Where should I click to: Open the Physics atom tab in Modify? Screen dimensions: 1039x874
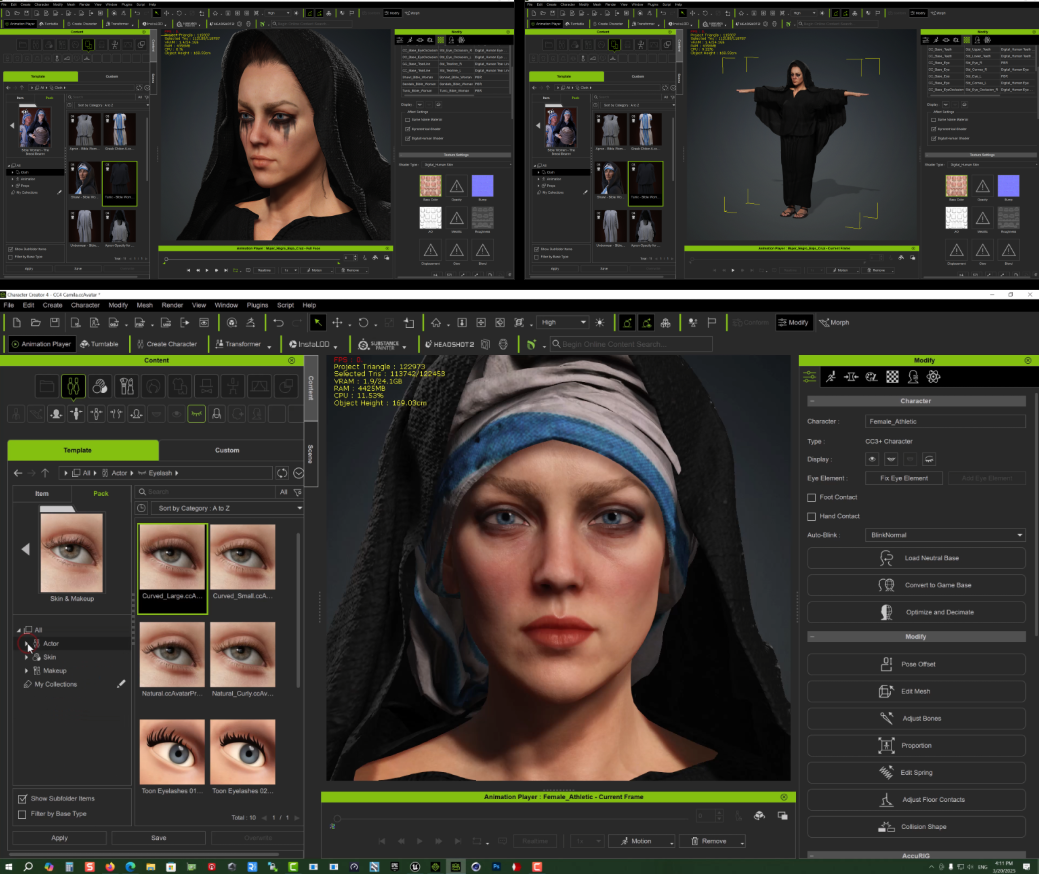pos(934,377)
